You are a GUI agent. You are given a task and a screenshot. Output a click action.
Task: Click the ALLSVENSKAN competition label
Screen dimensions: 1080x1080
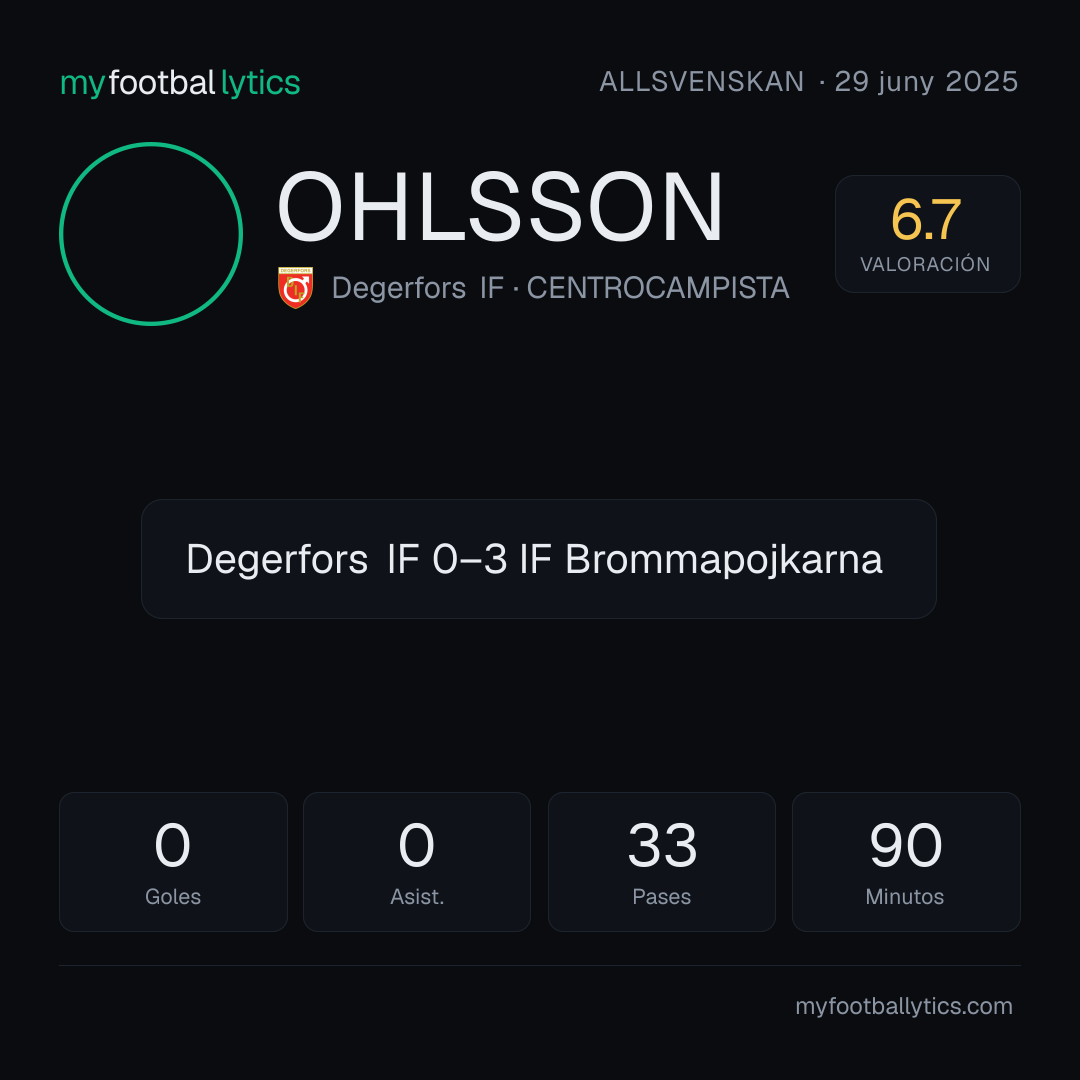[701, 81]
